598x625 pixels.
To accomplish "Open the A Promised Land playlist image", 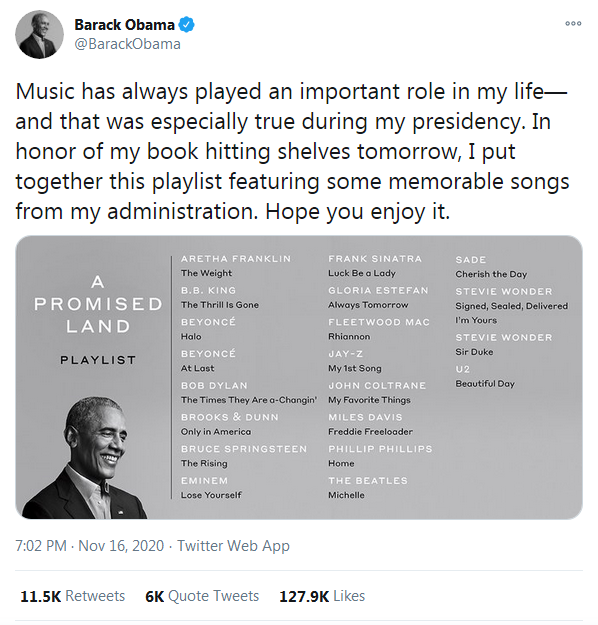I will [x=299, y=377].
